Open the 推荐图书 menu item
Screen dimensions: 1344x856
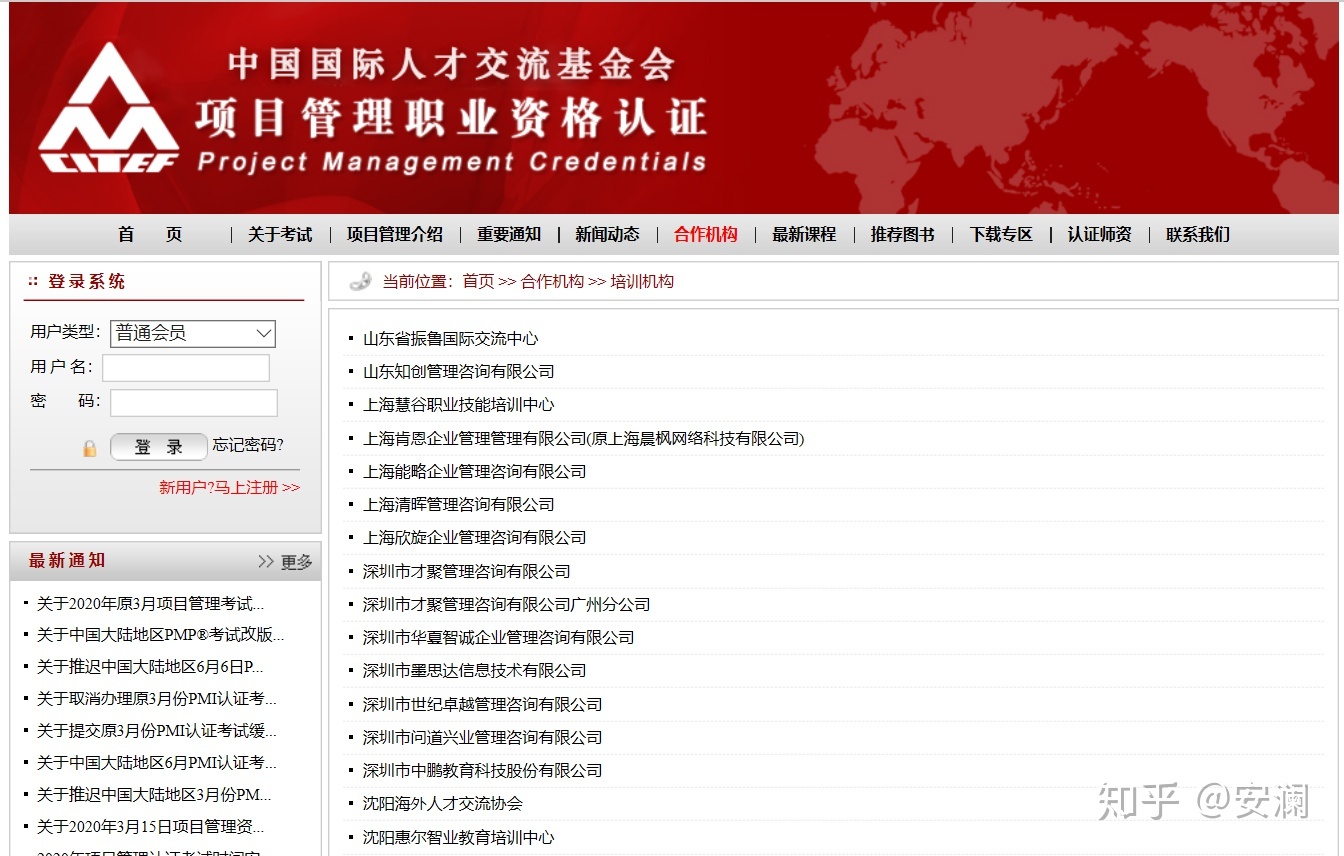click(903, 234)
